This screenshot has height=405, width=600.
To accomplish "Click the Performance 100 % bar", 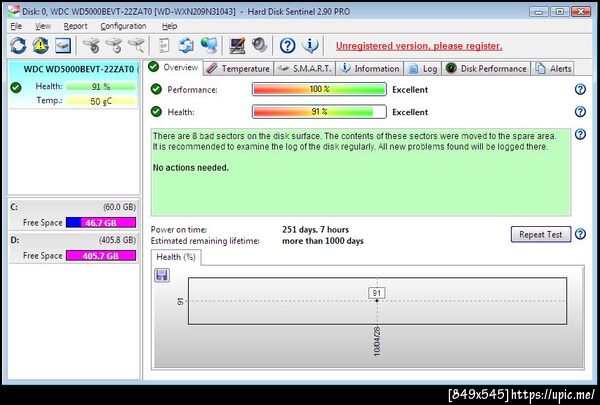I will (319, 89).
